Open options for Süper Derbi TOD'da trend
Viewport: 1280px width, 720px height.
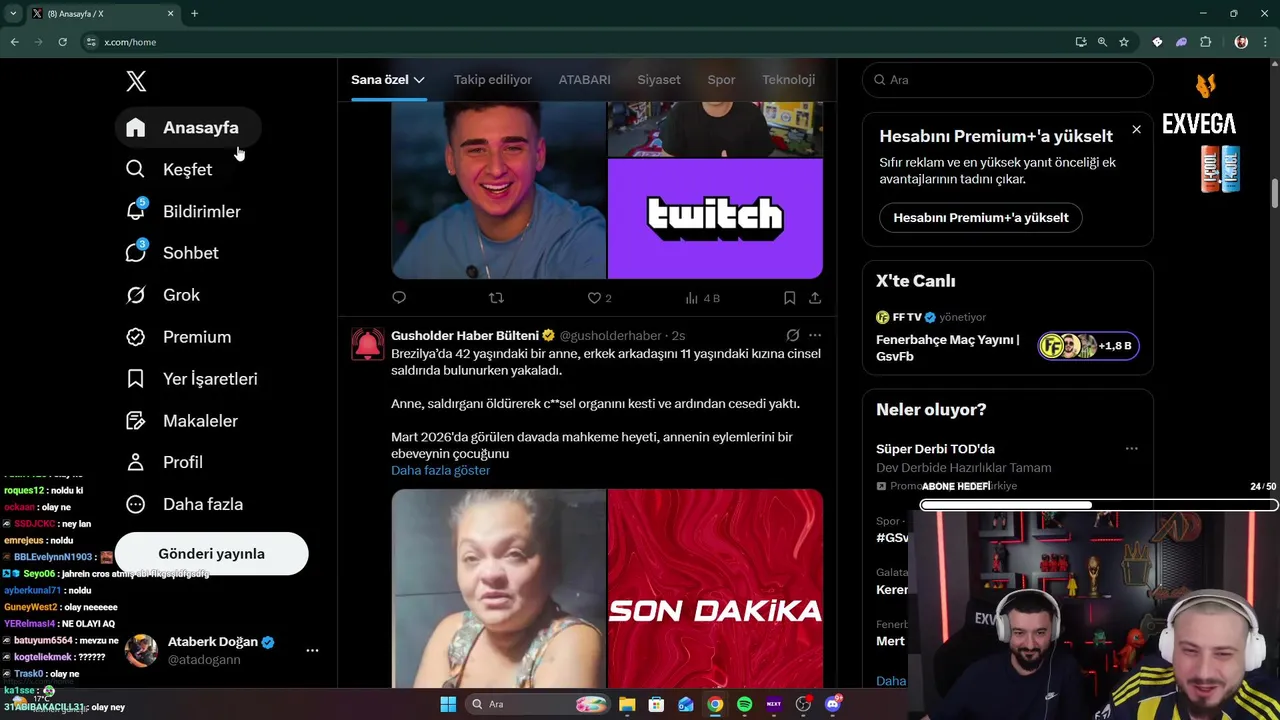pos(1132,449)
